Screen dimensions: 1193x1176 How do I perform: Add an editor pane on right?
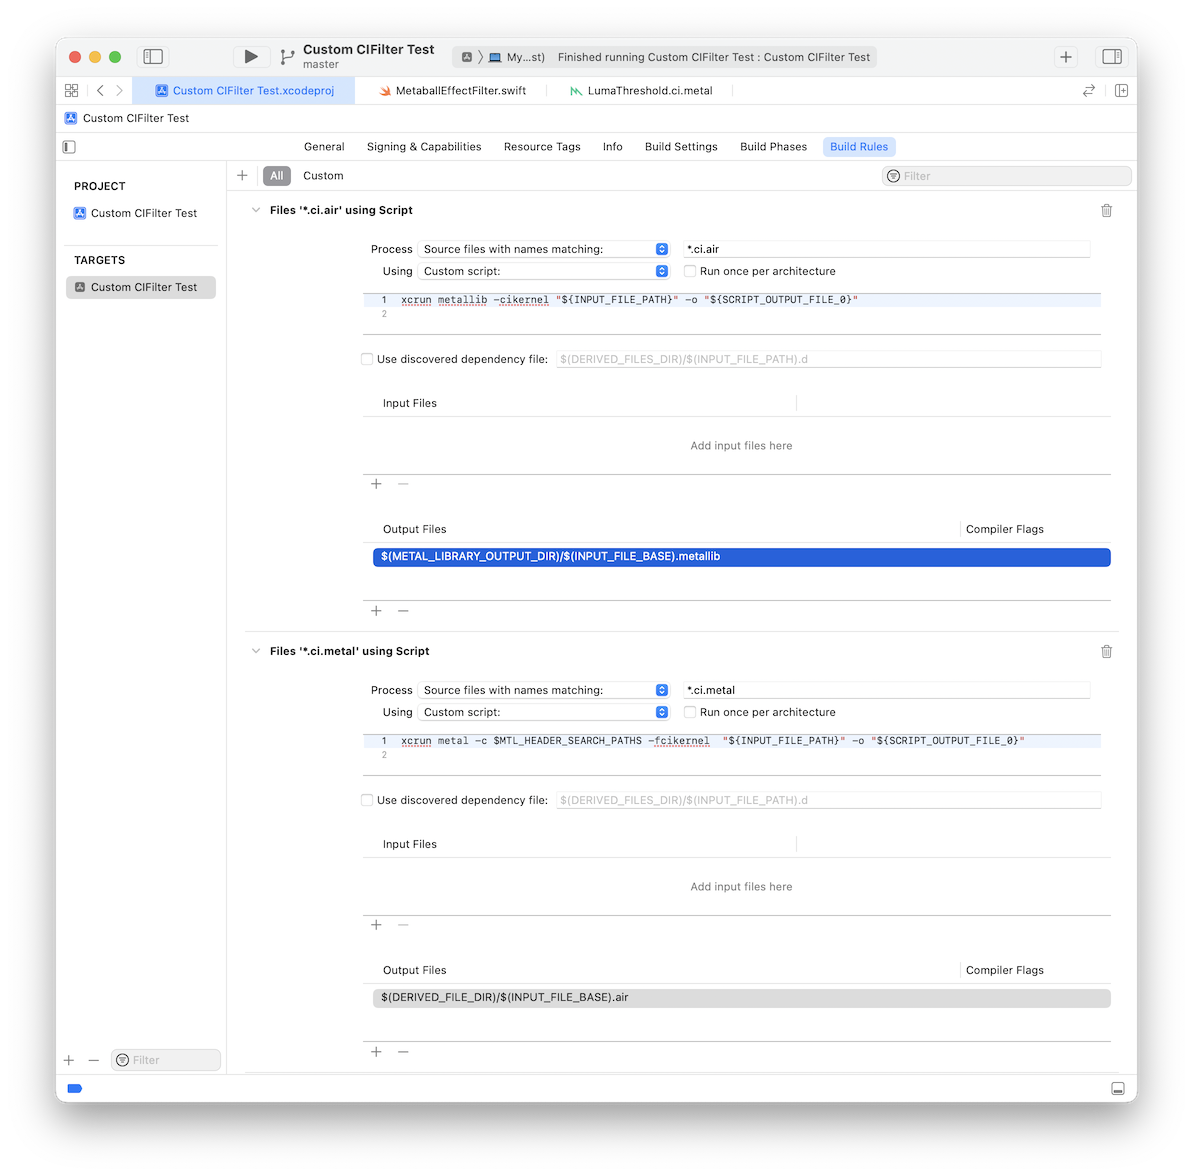pyautogui.click(x=1121, y=91)
